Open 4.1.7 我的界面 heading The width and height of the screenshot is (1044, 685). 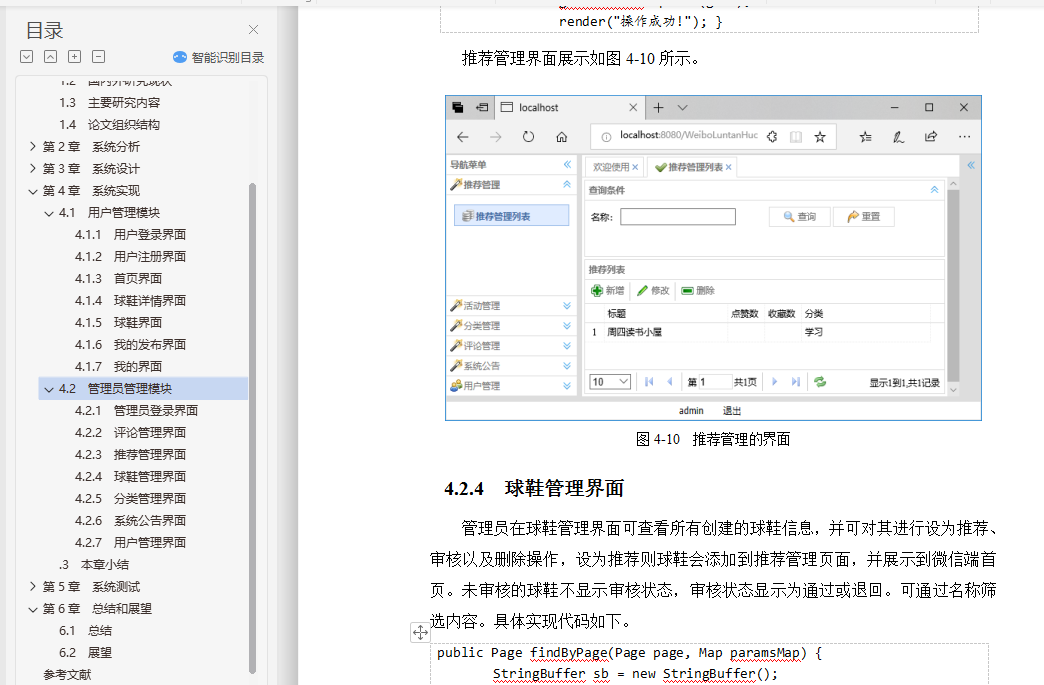(119, 366)
